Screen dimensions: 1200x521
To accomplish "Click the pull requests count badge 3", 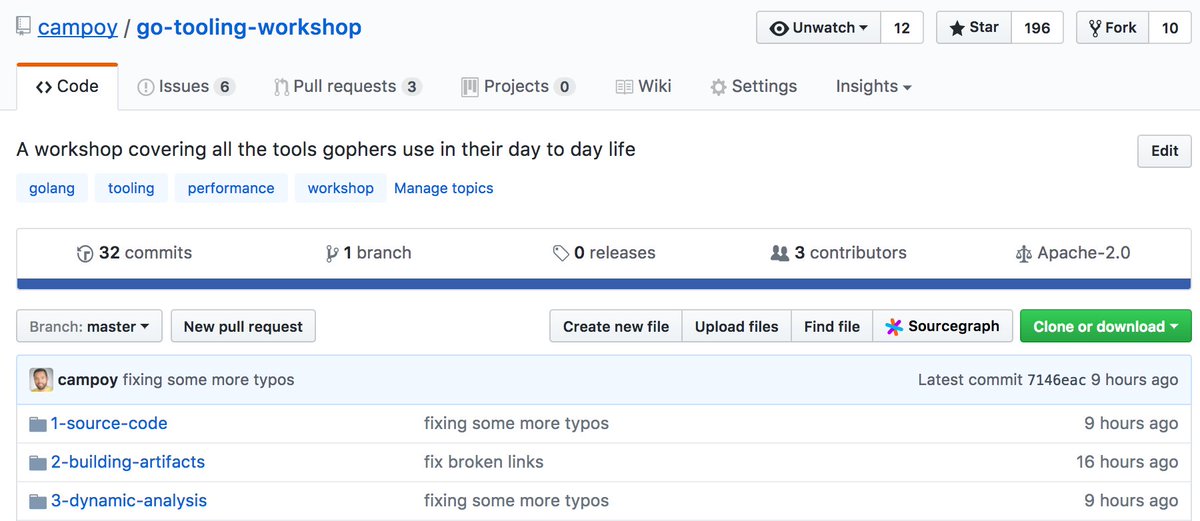I will (412, 87).
